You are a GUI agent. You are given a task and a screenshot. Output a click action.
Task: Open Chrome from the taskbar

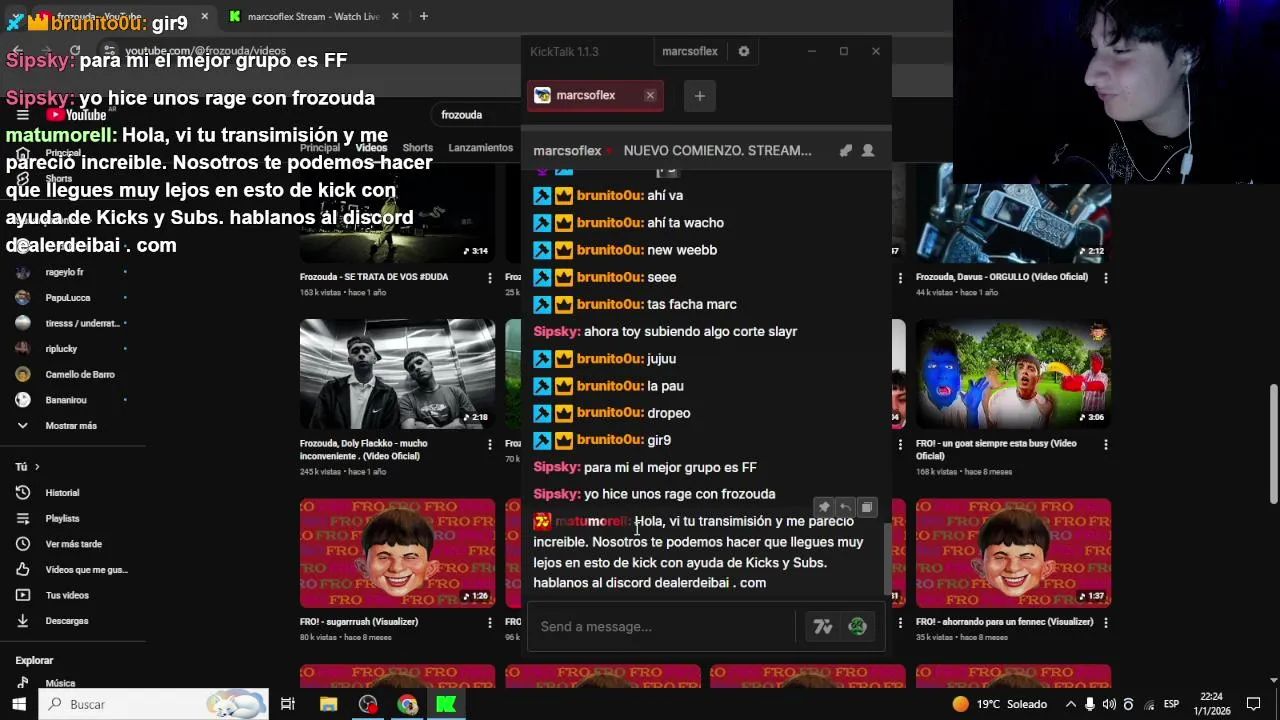pyautogui.click(x=407, y=704)
